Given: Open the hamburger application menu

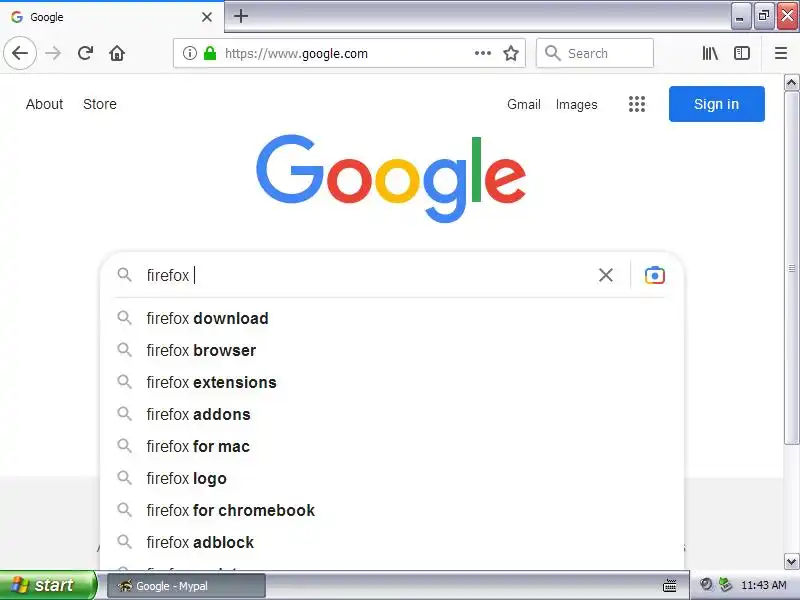Looking at the screenshot, I should tap(781, 54).
